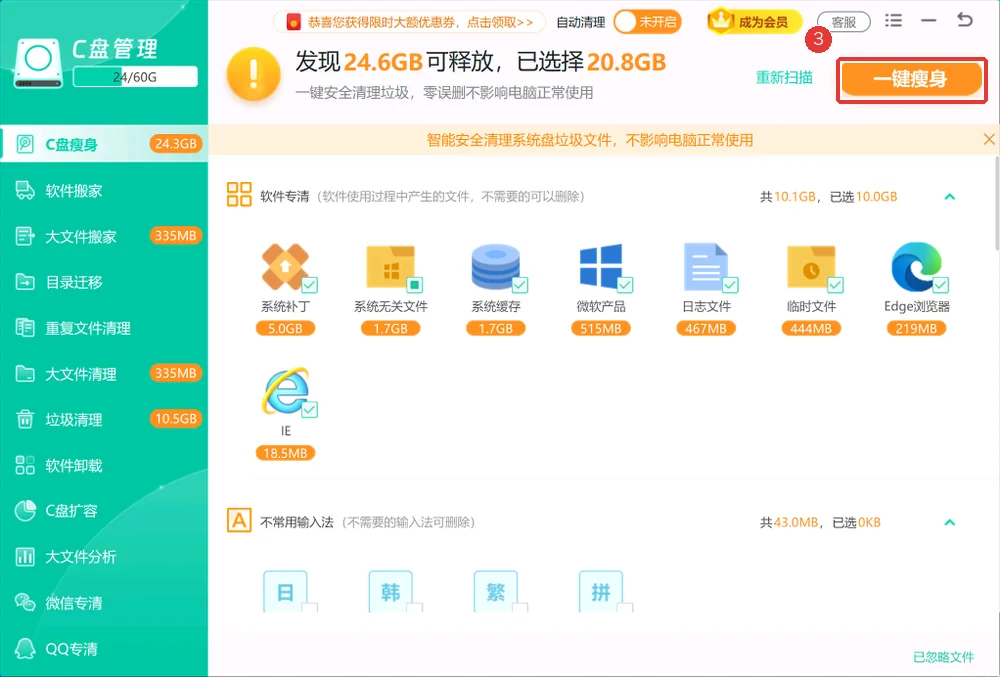Collapse the 软件专清 section chevron
This screenshot has width=1000, height=677.
coord(950,196)
